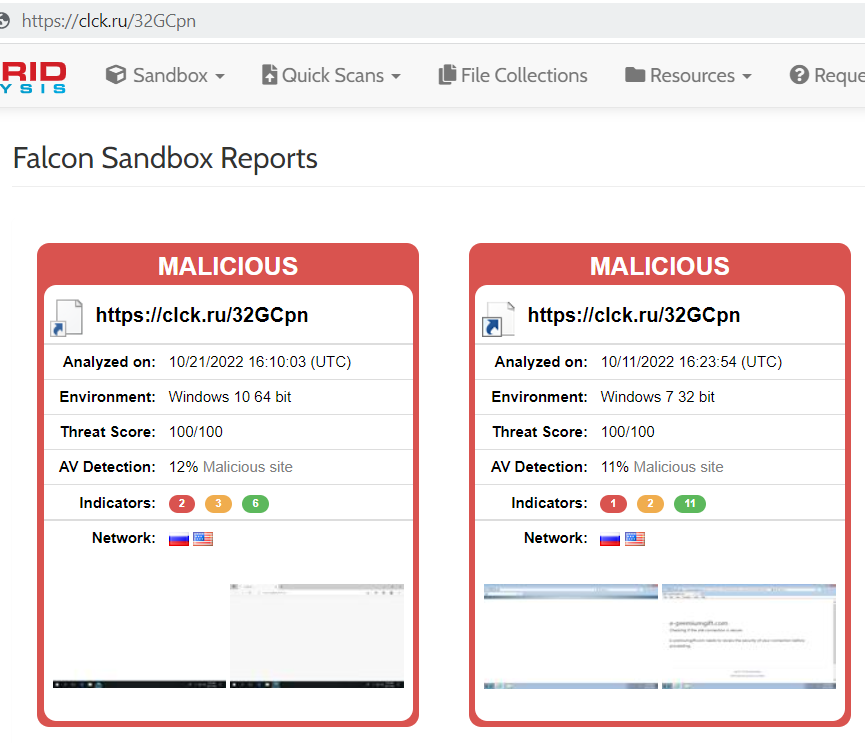Click US flag in Windows 7 report network
This screenshot has height=743, width=865.
coord(635,538)
